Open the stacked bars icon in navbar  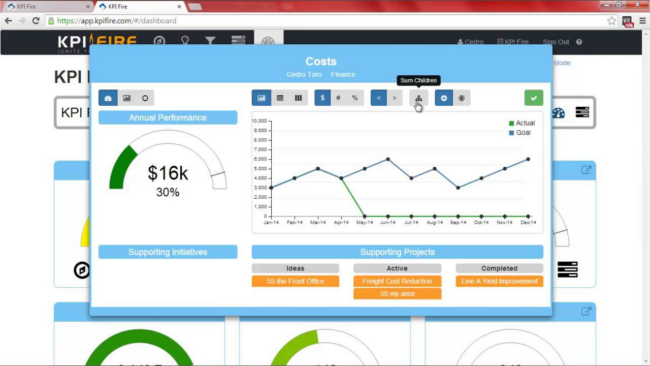tap(238, 40)
